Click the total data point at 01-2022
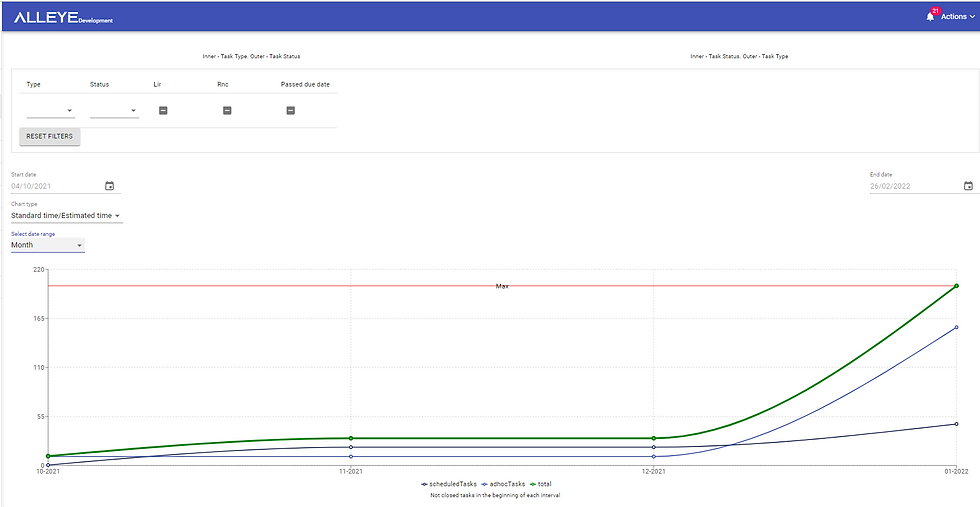The height and width of the screenshot is (507, 980). click(956, 286)
